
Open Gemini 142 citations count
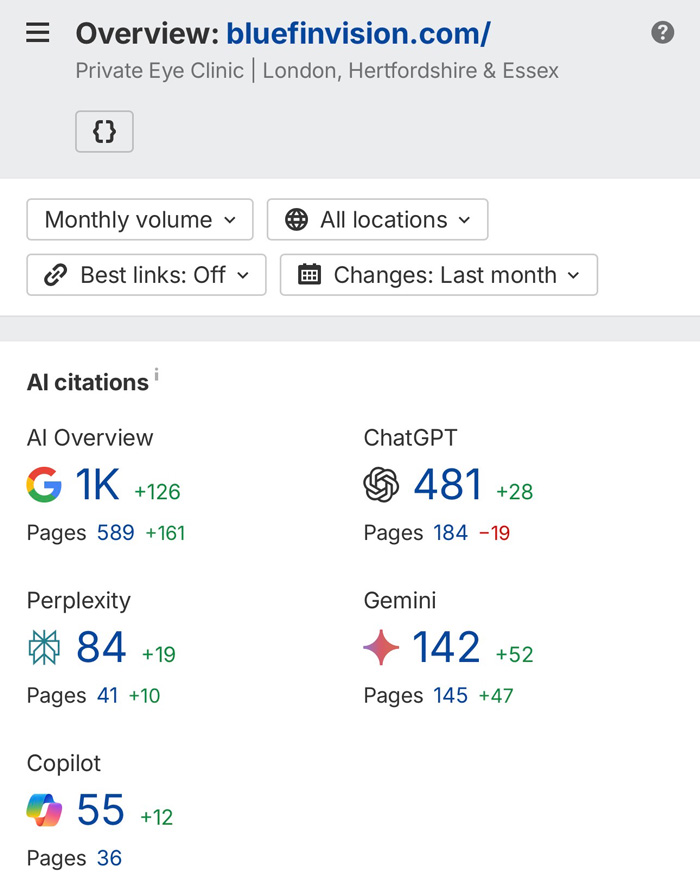446,648
